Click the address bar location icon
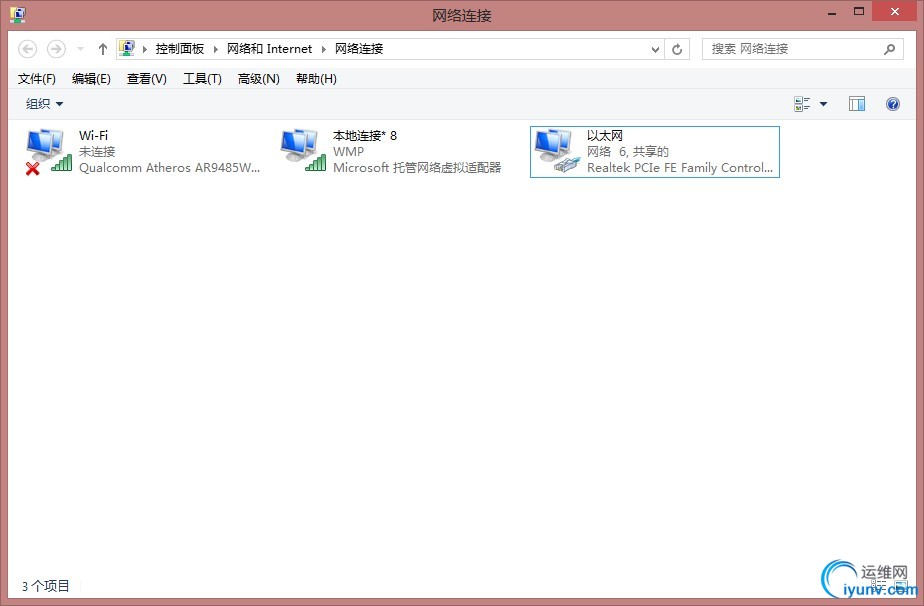Image resolution: width=924 pixels, height=606 pixels. [x=127, y=48]
